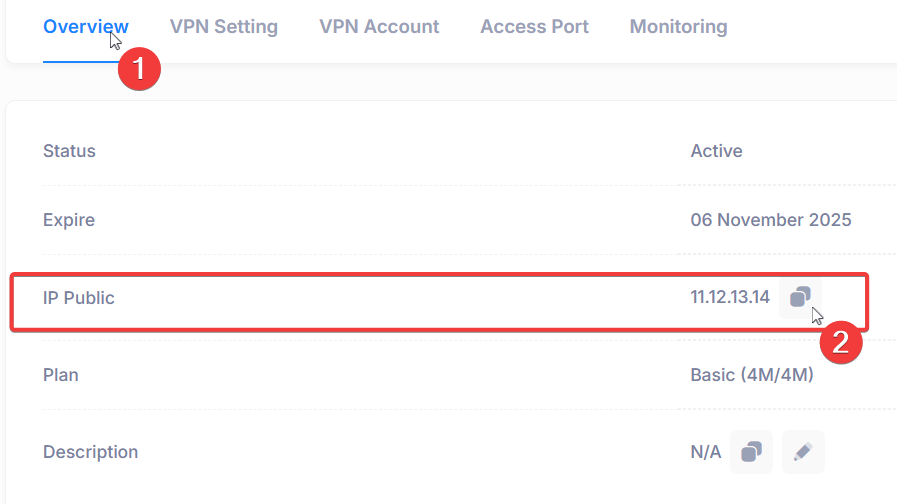Switch to the Overview tab

coord(86,26)
